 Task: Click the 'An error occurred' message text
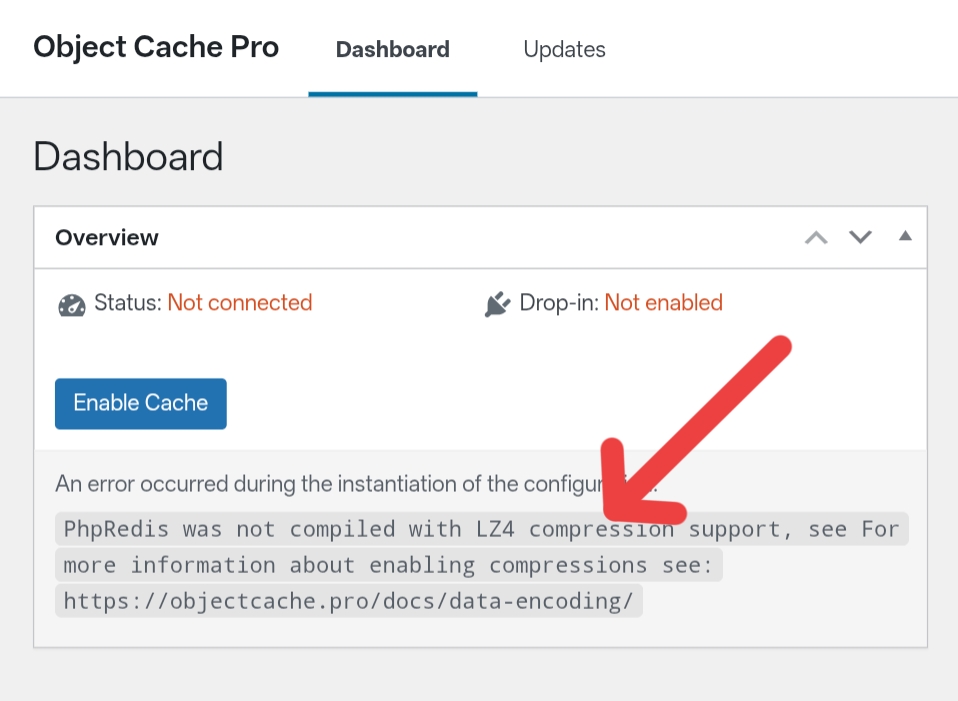click(x=320, y=484)
